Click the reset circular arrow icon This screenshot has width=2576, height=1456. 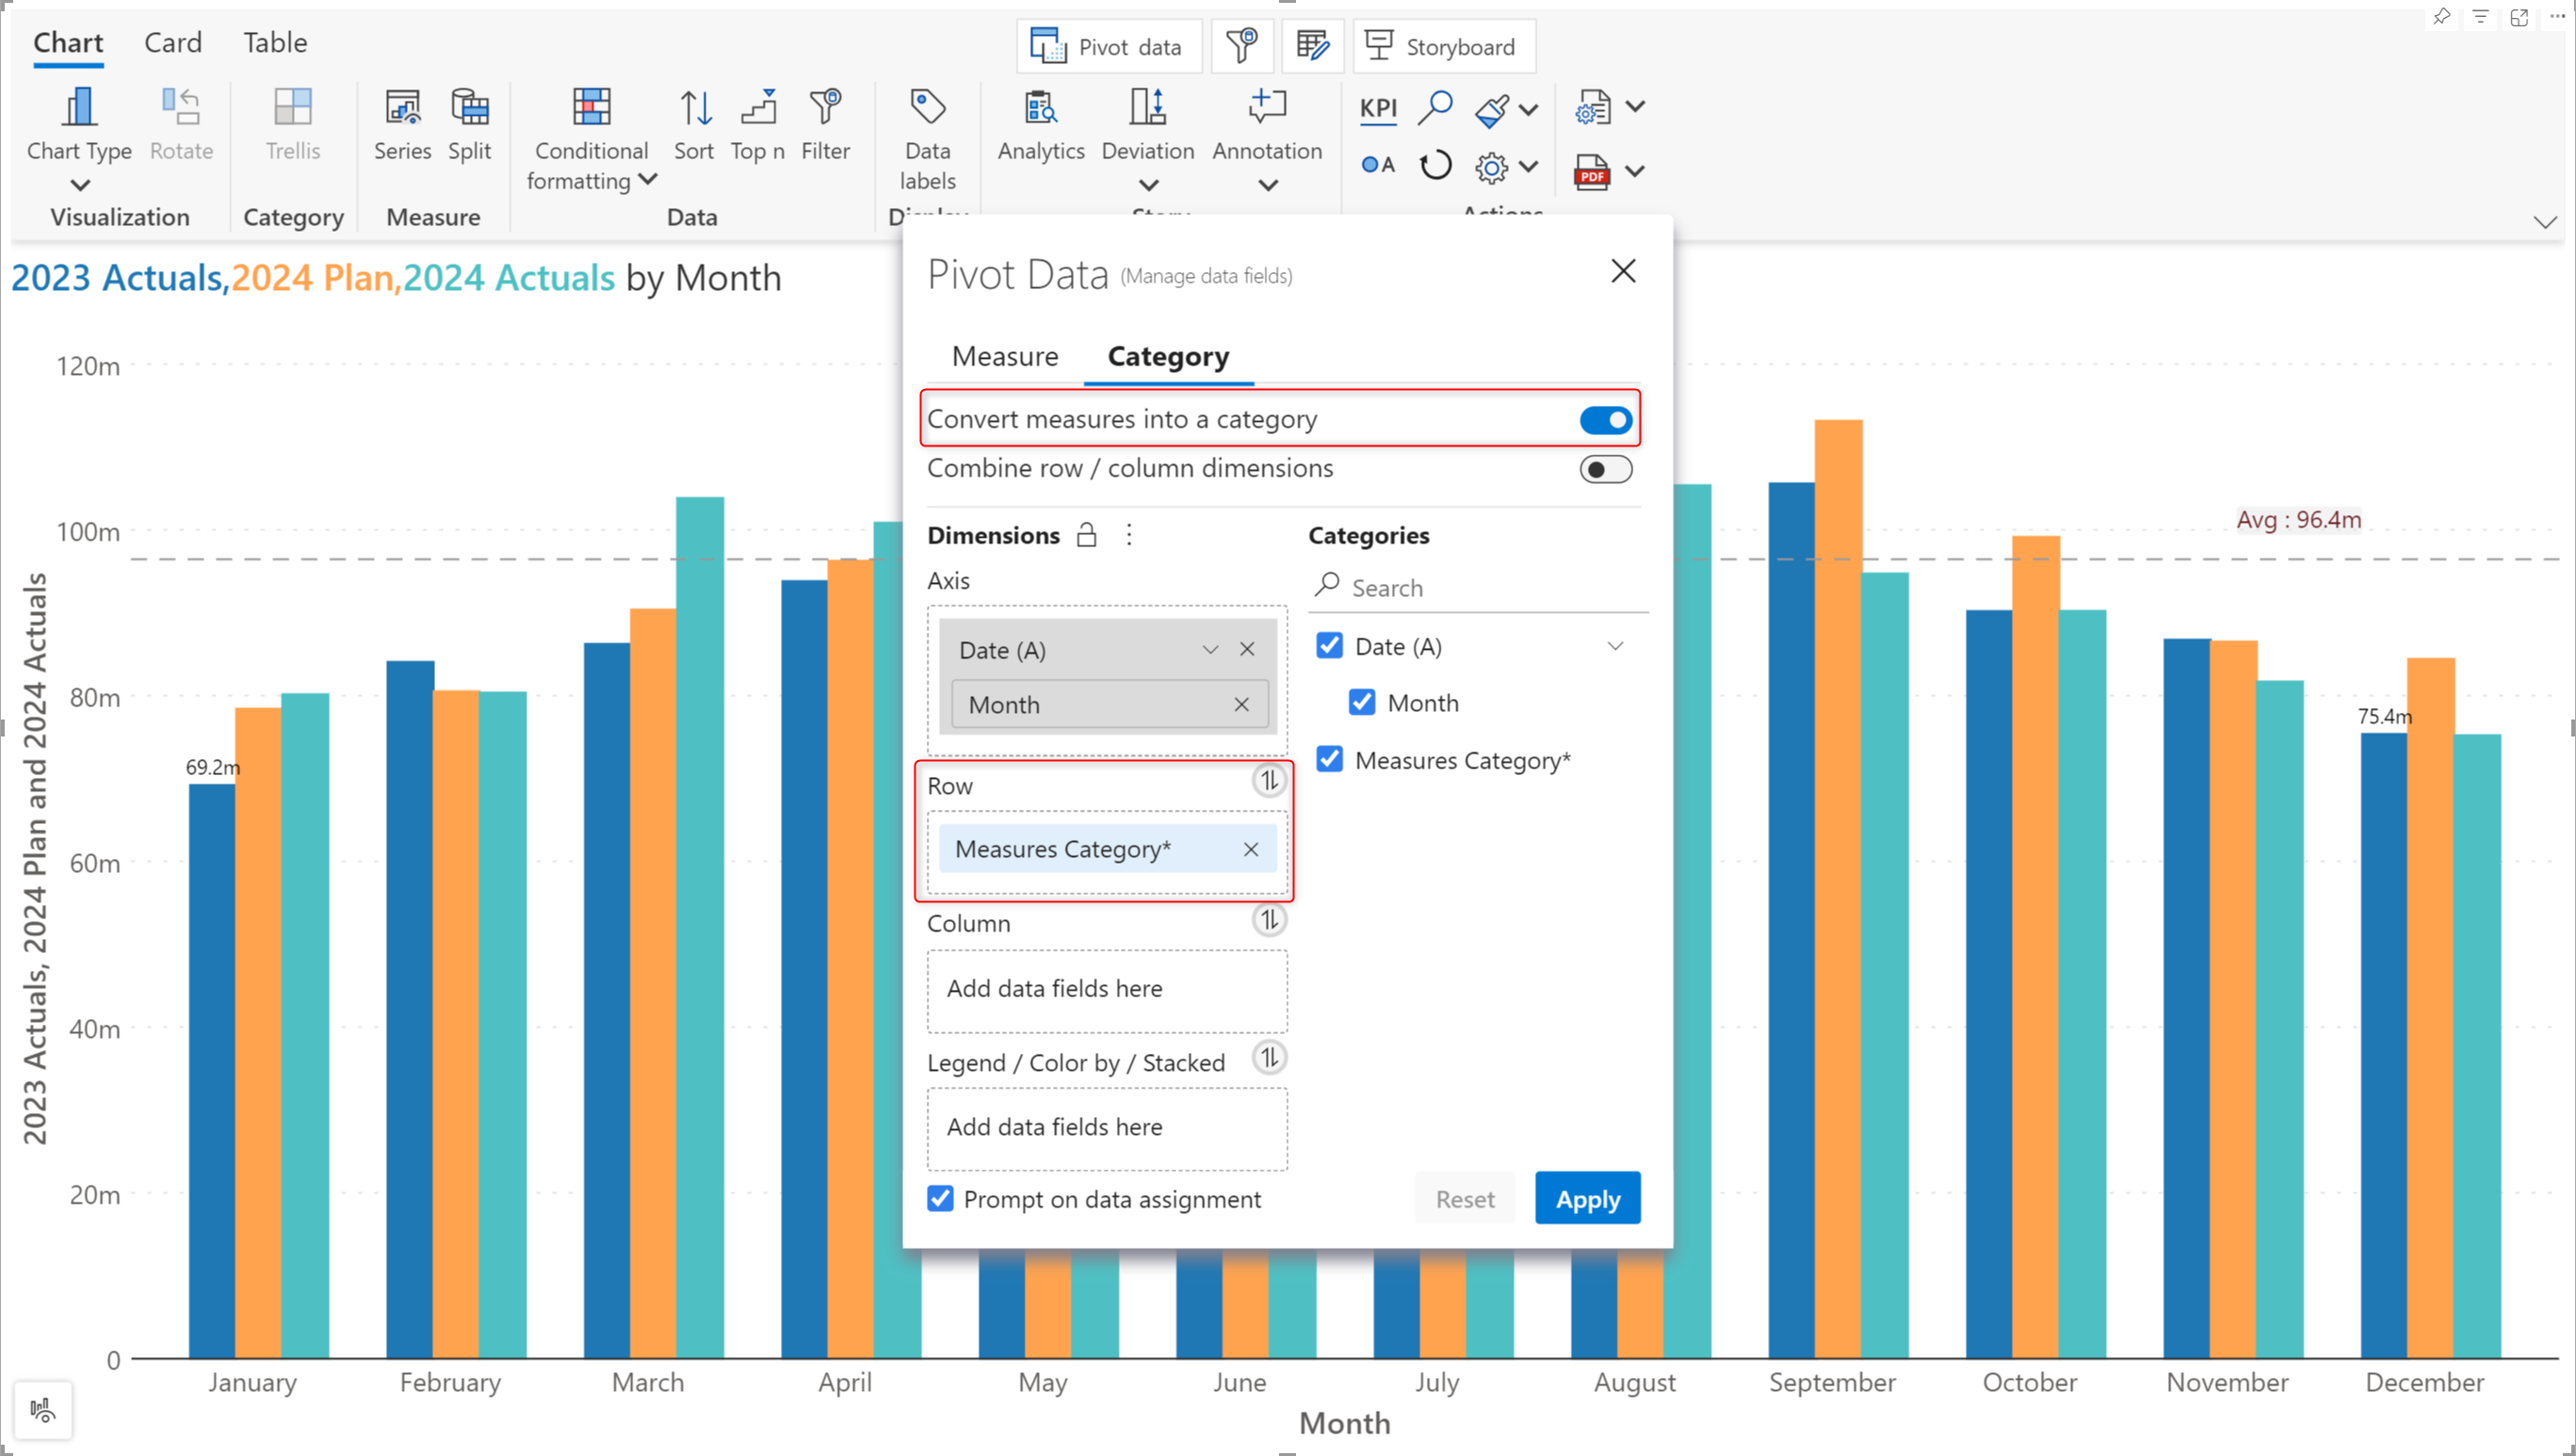[1435, 165]
